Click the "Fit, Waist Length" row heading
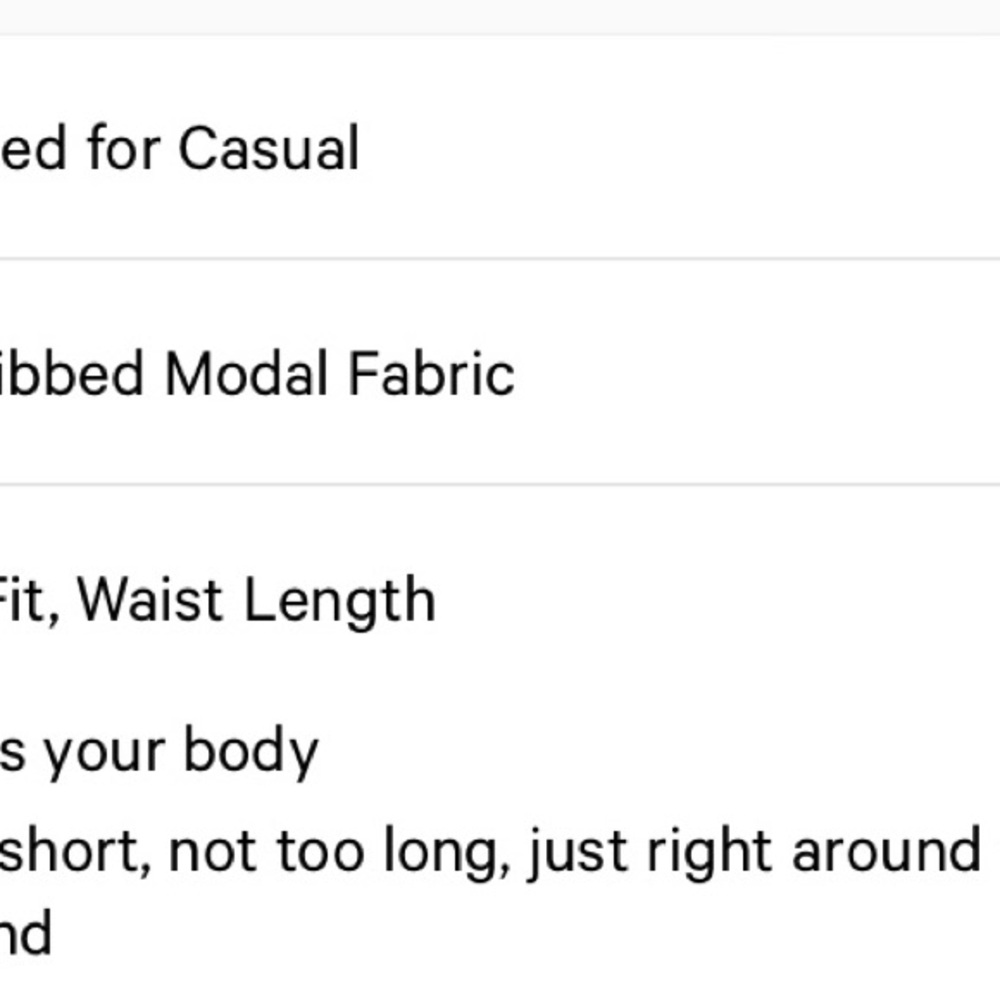Viewport: 1000px width, 1000px height. click(216, 600)
